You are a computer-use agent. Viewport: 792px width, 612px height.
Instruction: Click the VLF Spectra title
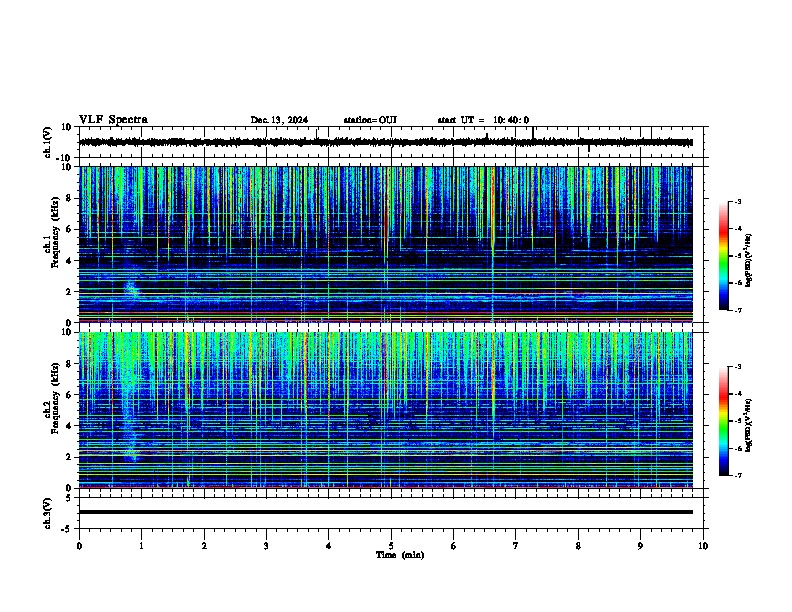(x=113, y=120)
